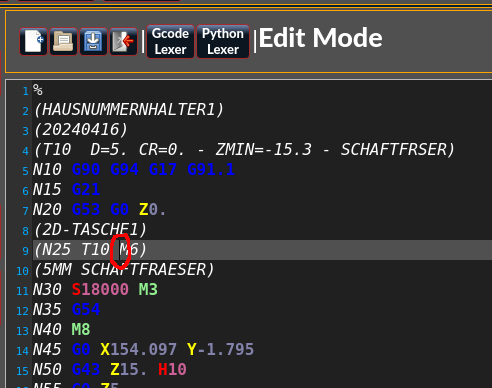The image size is (492, 388).
Task: Create a new file with the blank page icon
Action: click(x=33, y=42)
